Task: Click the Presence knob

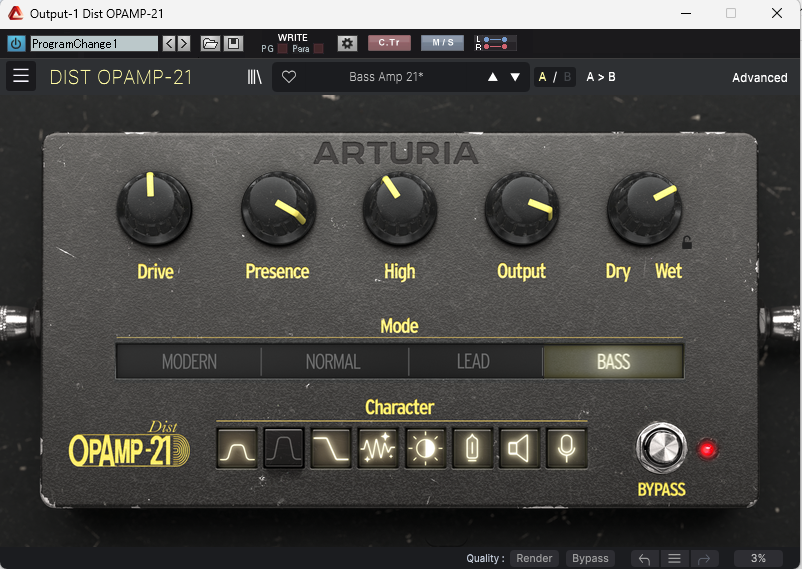Action: pos(278,208)
